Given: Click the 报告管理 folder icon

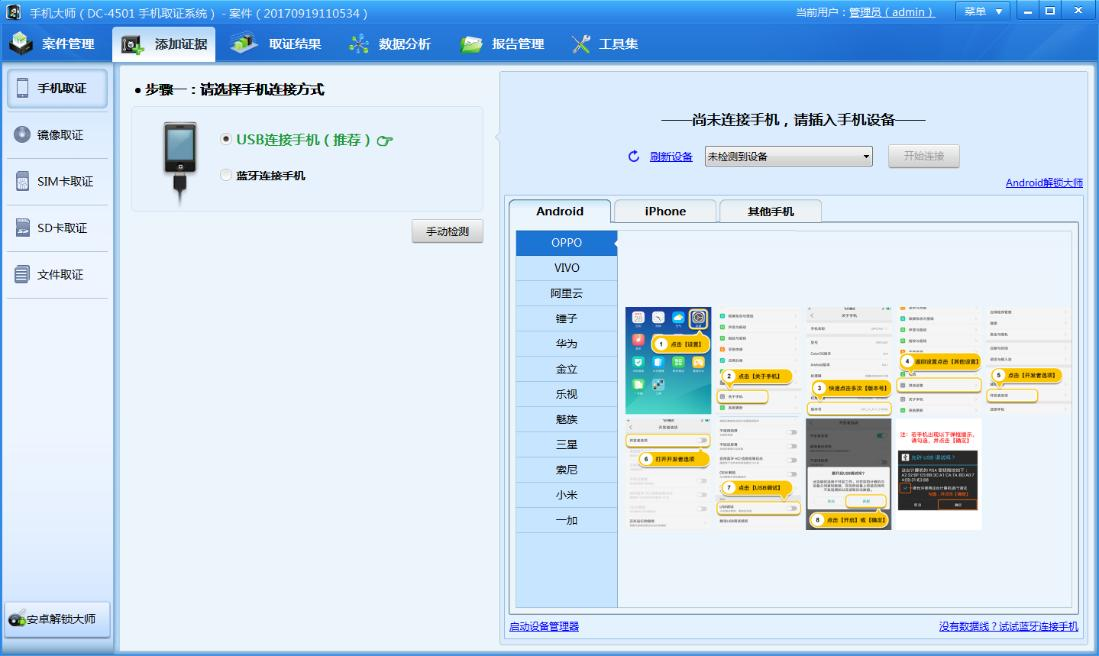Looking at the screenshot, I should [472, 44].
